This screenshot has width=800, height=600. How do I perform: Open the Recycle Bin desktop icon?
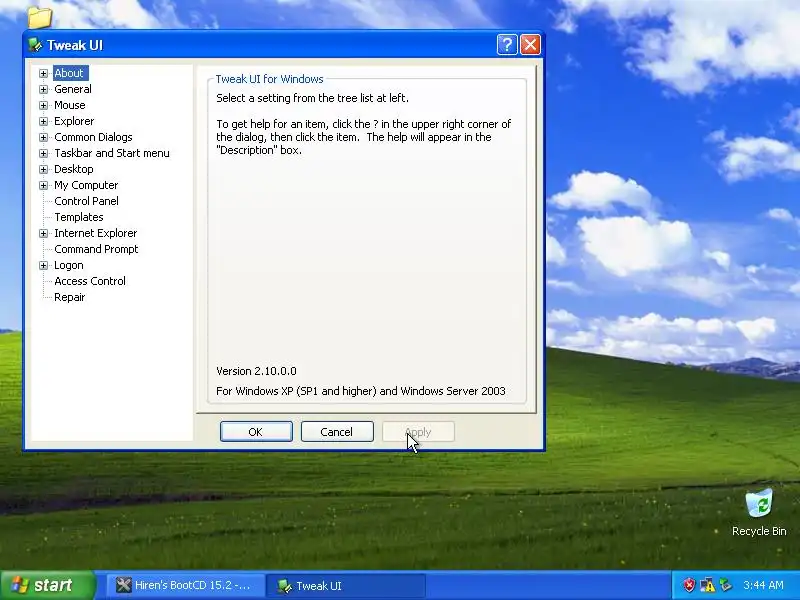[759, 512]
